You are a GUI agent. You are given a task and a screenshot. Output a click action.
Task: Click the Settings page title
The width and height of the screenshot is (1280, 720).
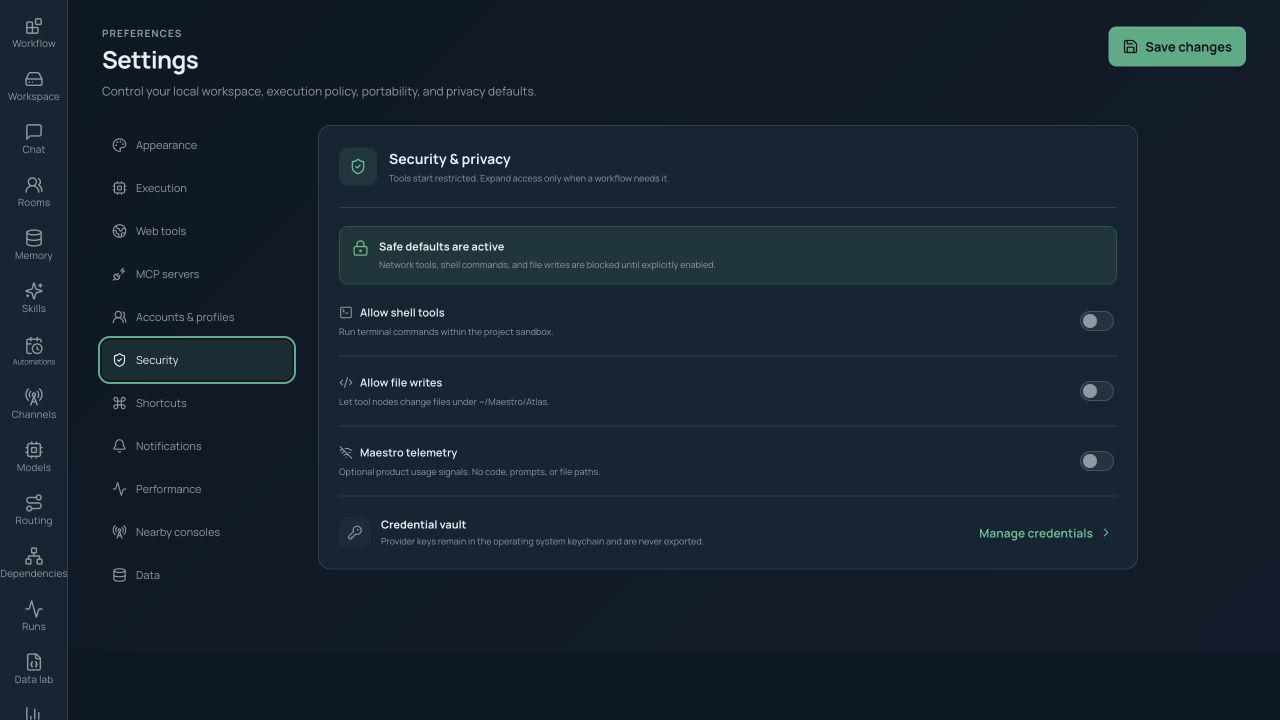pyautogui.click(x=150, y=60)
